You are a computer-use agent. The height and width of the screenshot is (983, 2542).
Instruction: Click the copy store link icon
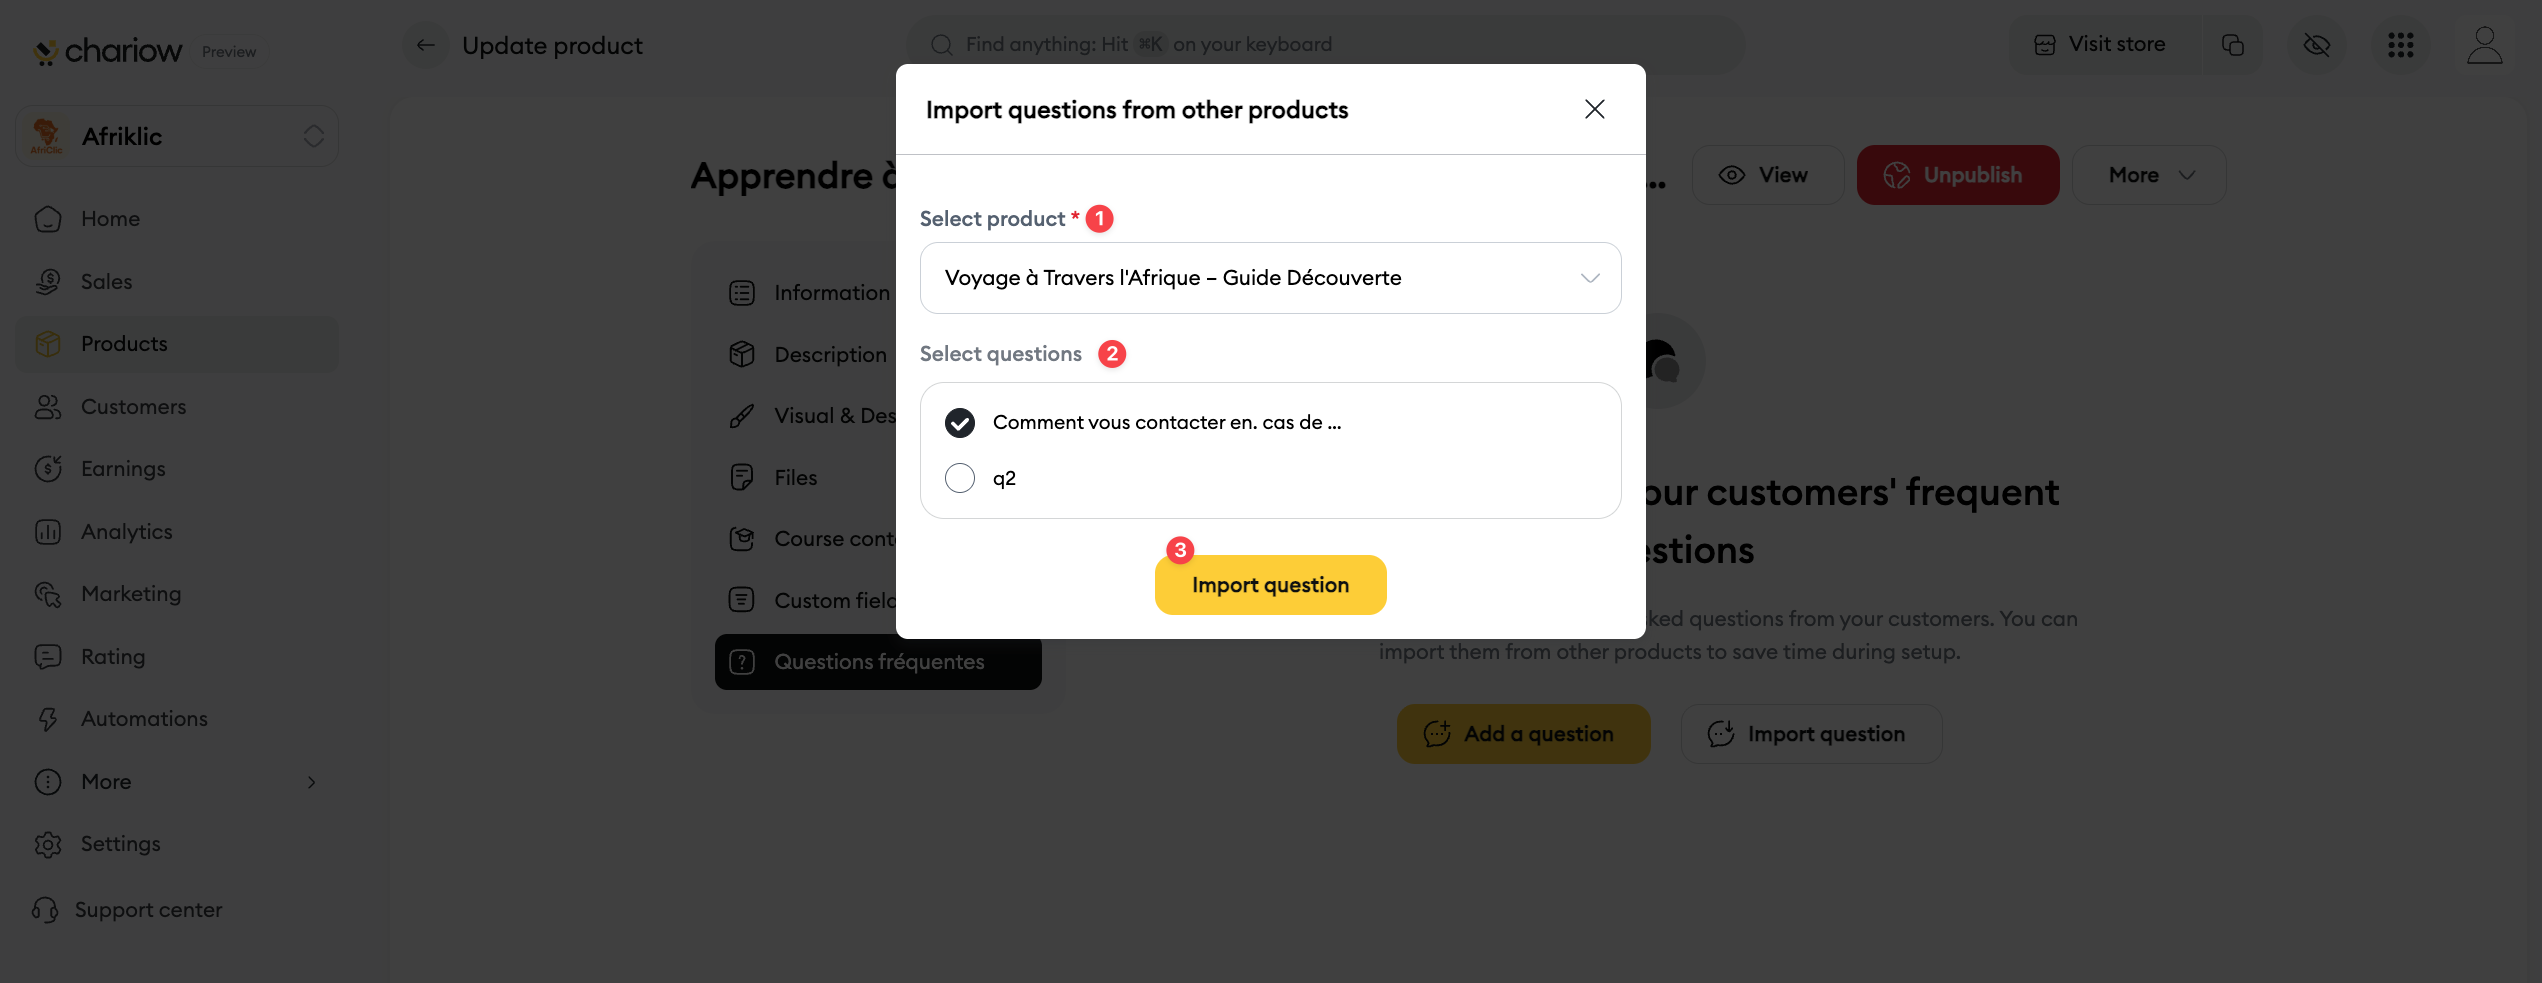[x=2232, y=45]
